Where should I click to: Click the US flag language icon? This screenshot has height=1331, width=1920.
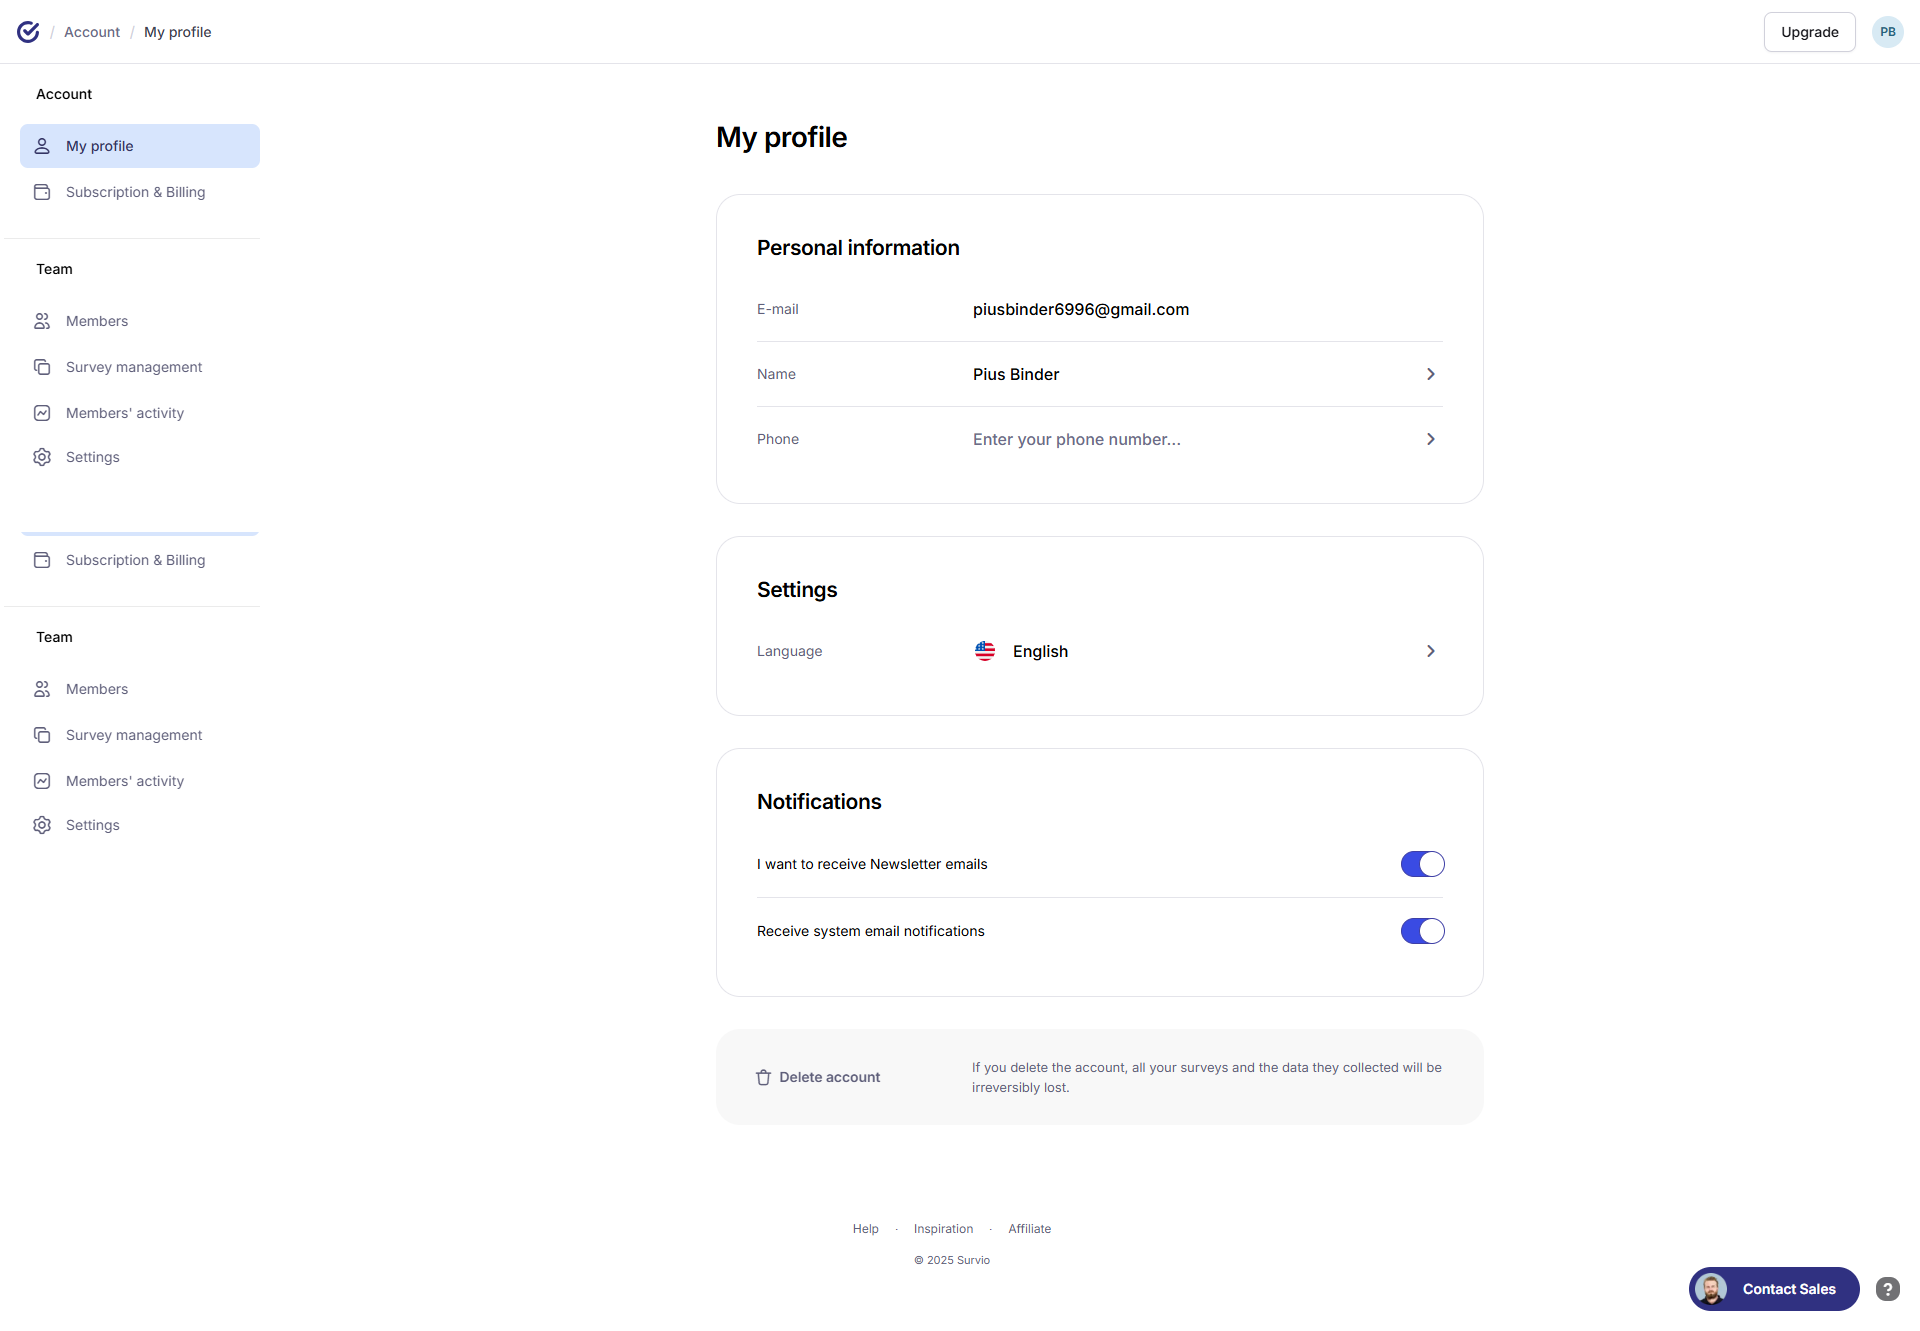(985, 651)
